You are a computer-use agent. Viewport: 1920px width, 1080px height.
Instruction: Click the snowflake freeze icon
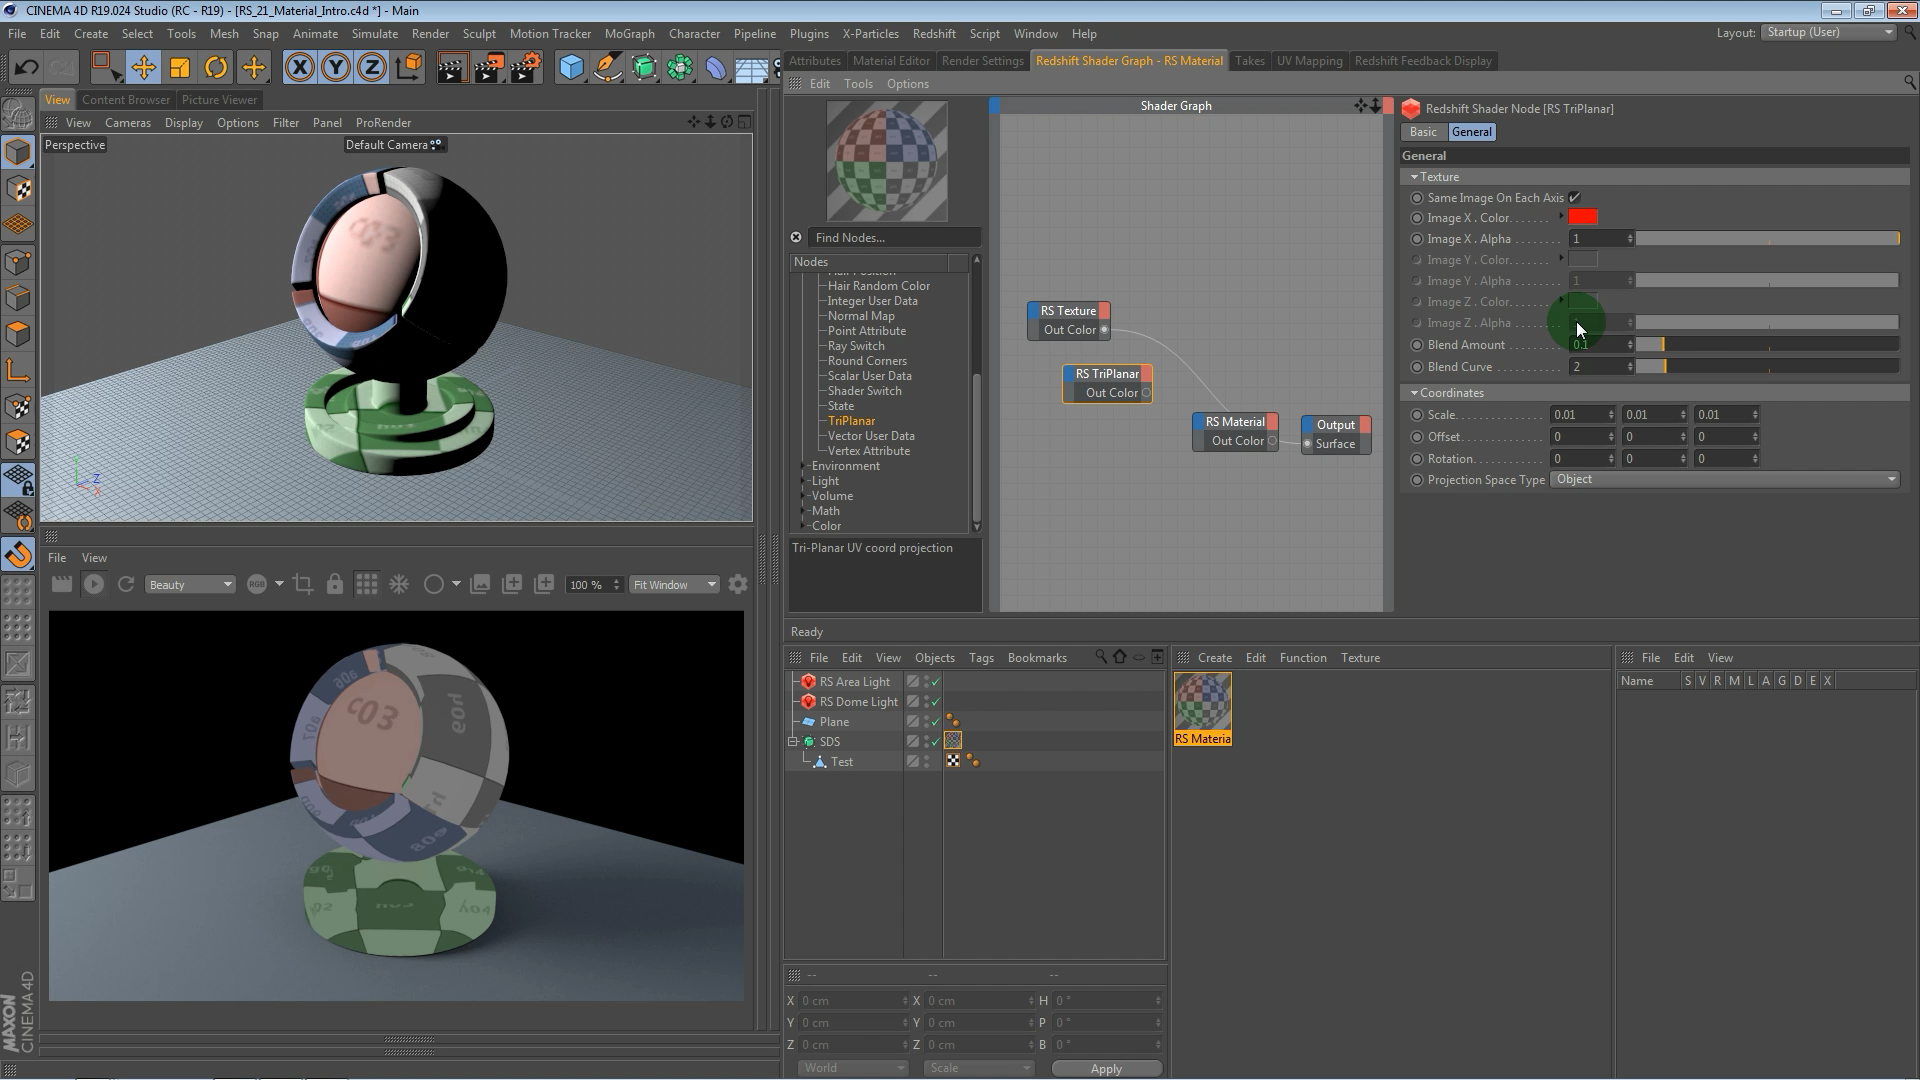coord(399,585)
